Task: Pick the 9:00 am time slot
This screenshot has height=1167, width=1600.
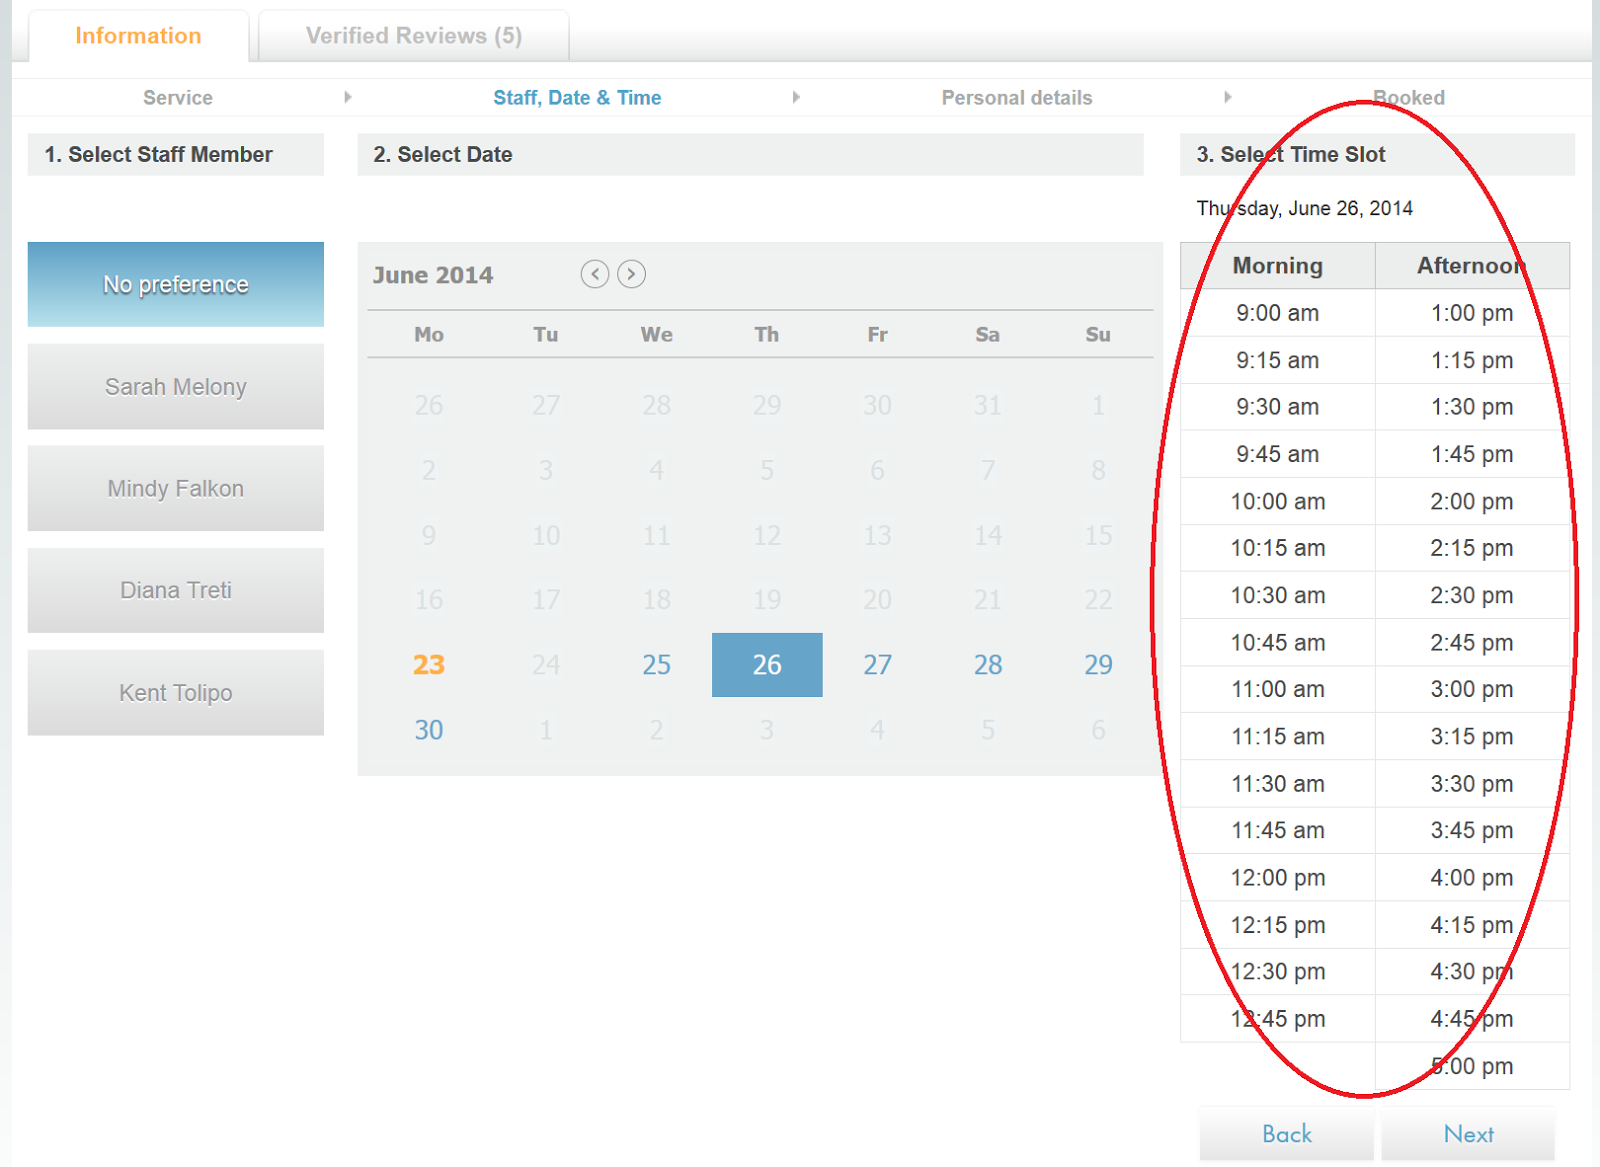Action: (1277, 313)
